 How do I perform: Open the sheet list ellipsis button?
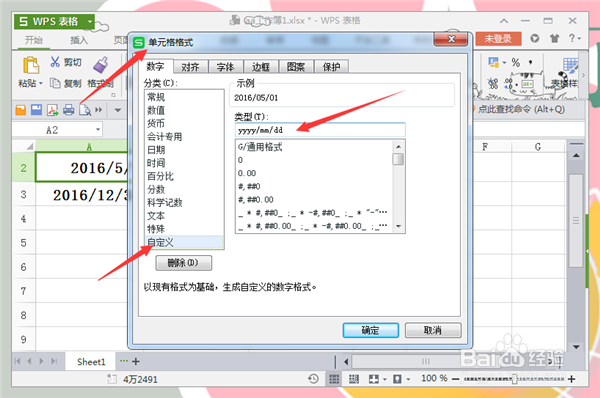[124, 360]
